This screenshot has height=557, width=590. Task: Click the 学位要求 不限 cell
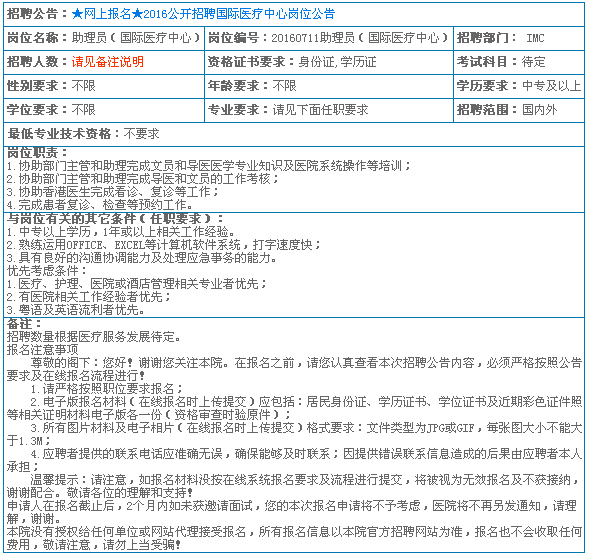click(x=104, y=110)
